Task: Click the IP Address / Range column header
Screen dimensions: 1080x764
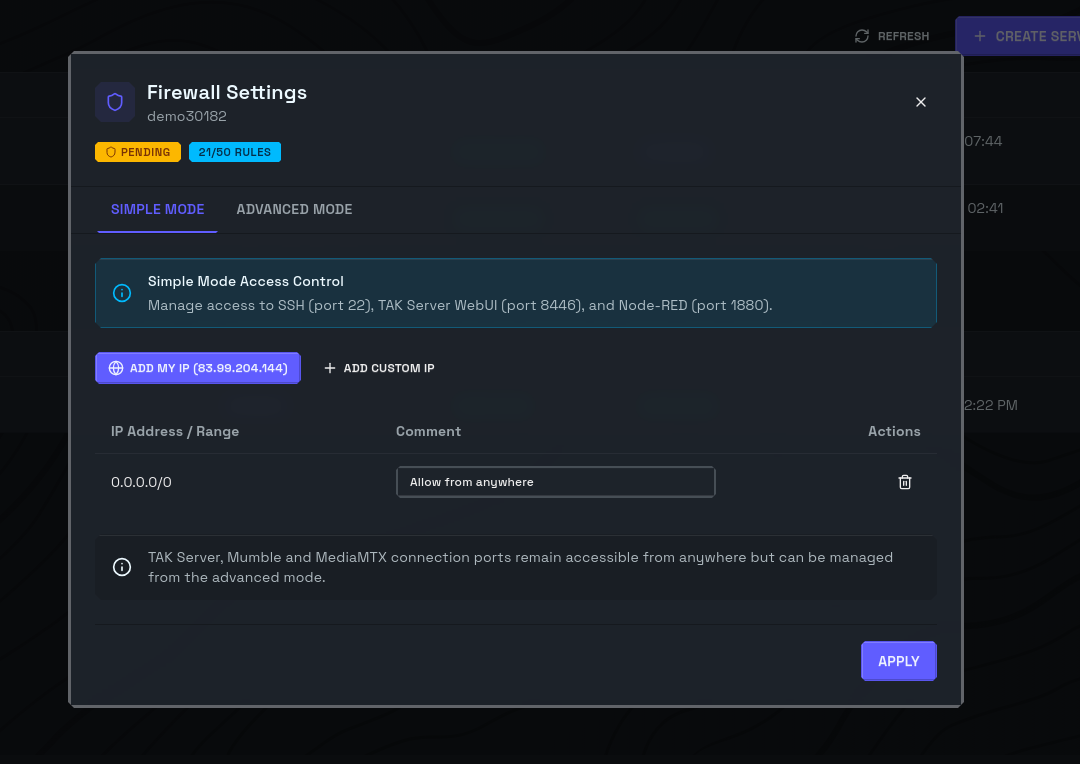Action: (x=175, y=431)
